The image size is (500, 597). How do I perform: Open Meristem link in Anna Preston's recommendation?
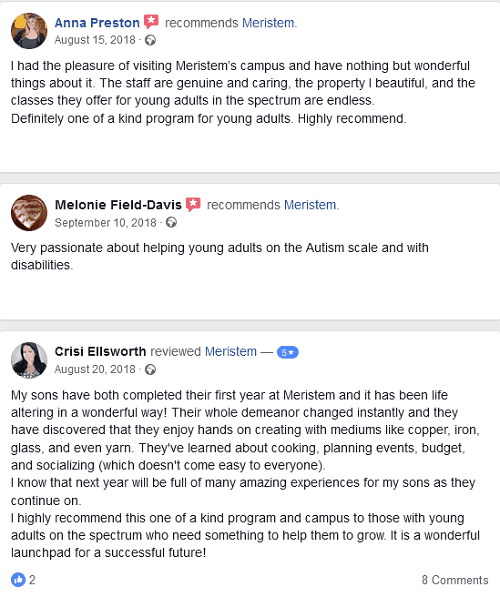point(268,23)
